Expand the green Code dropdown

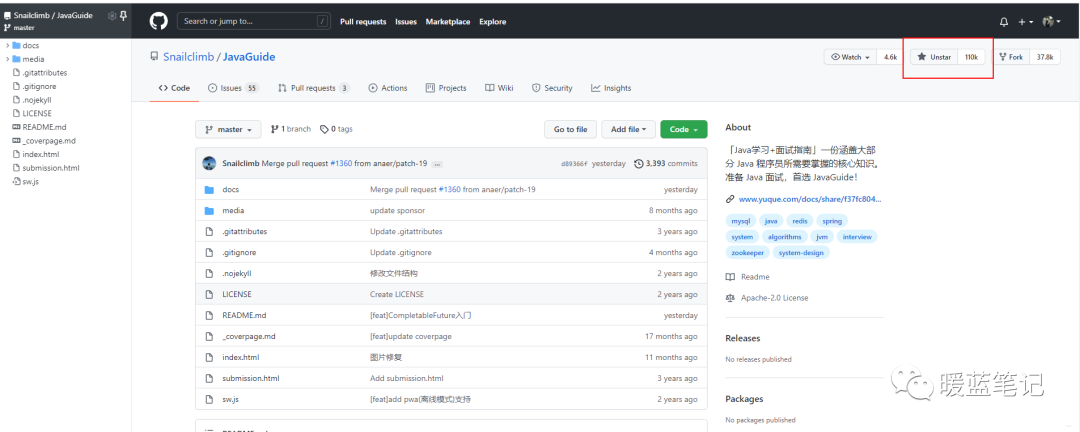coord(684,129)
